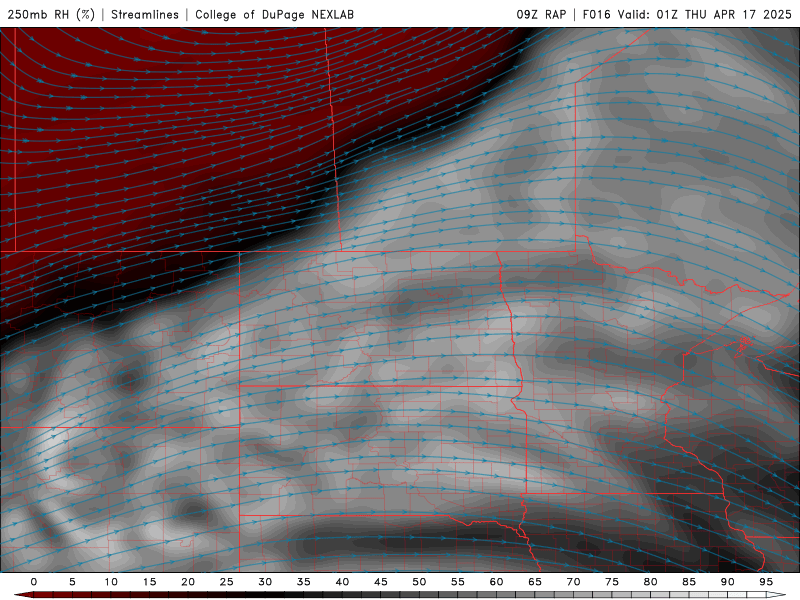Click the 50 label on the RH scale
The image size is (800, 600).
[x=419, y=582]
